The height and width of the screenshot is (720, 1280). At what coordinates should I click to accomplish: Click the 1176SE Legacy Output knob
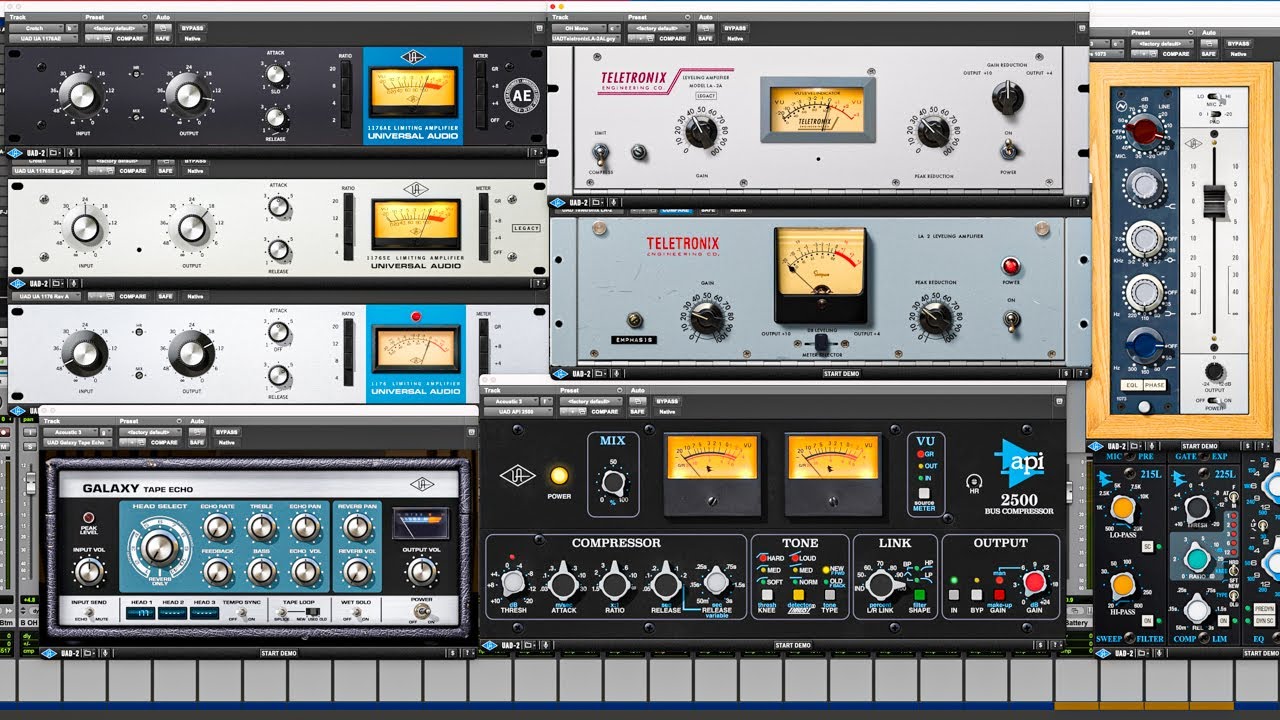[x=192, y=229]
